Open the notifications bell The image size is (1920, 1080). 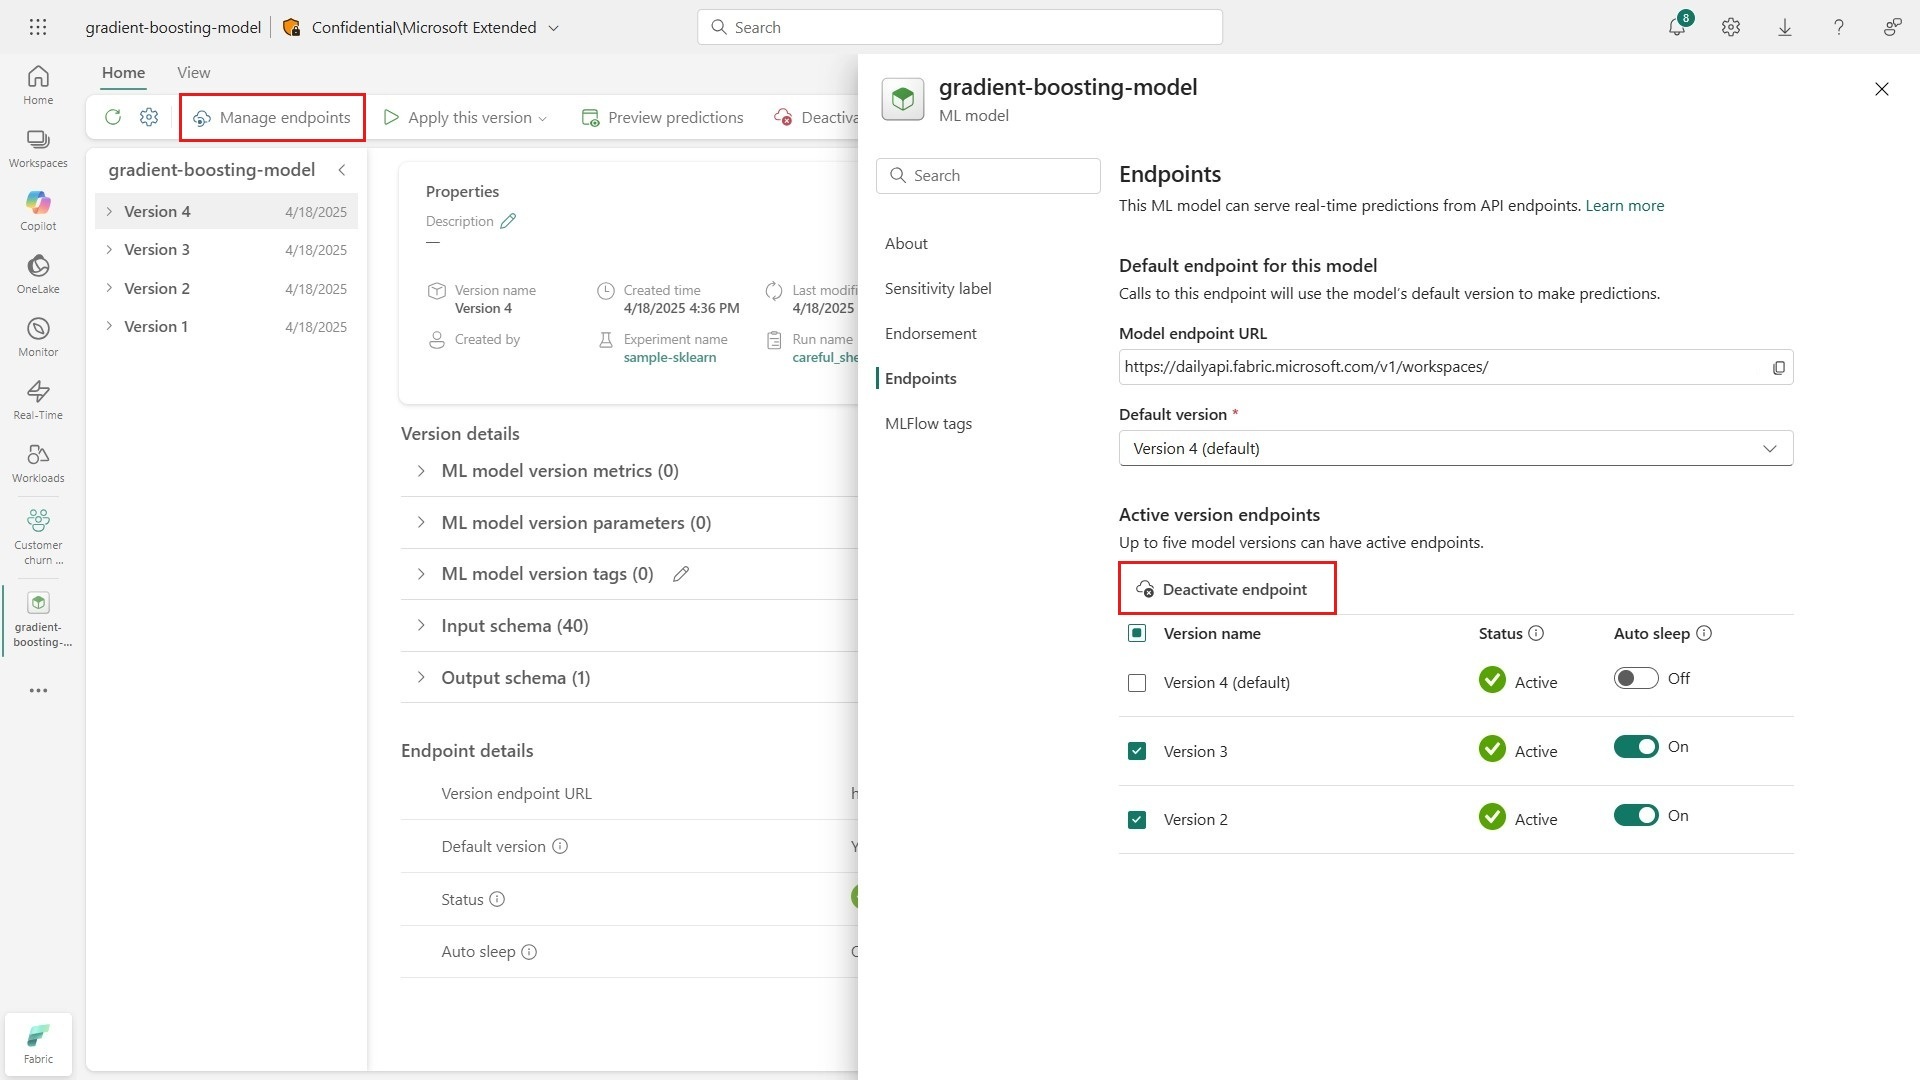(x=1677, y=27)
